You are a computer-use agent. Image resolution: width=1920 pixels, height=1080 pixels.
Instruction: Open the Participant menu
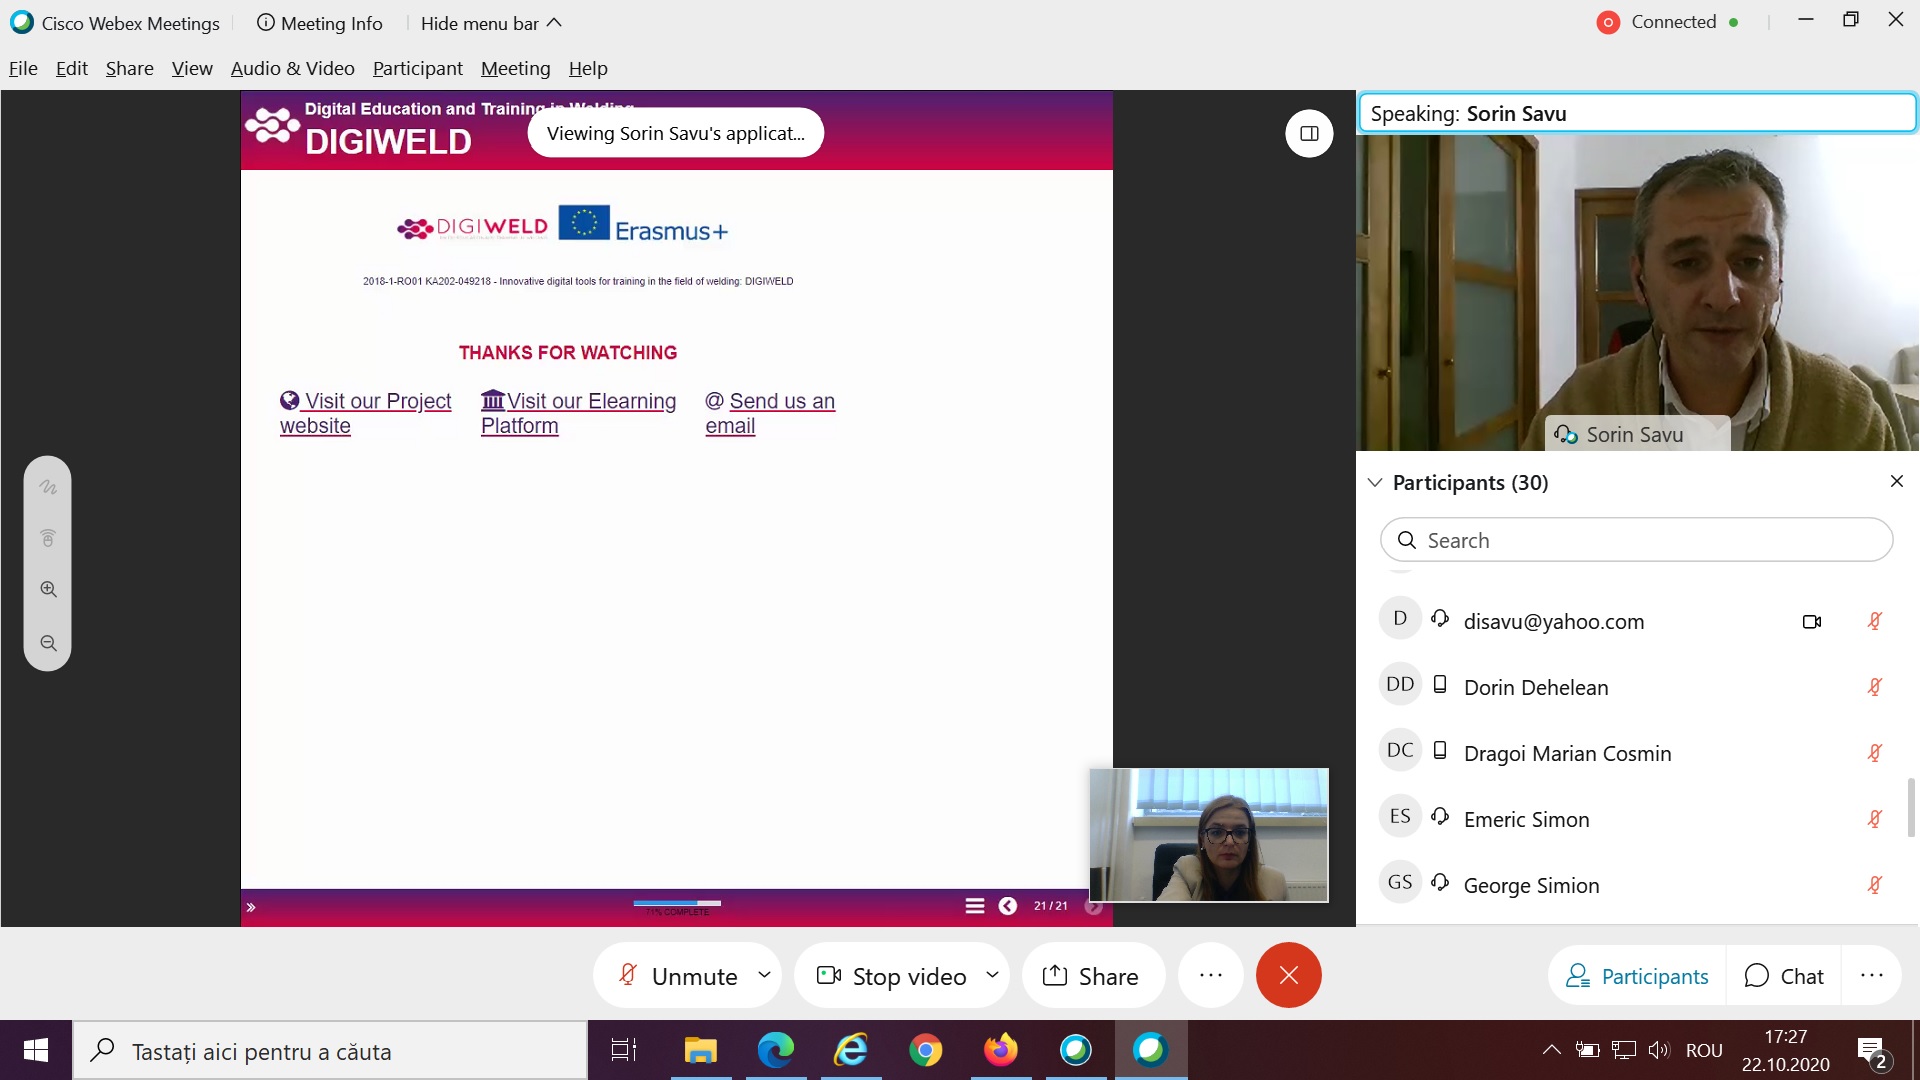pos(417,68)
